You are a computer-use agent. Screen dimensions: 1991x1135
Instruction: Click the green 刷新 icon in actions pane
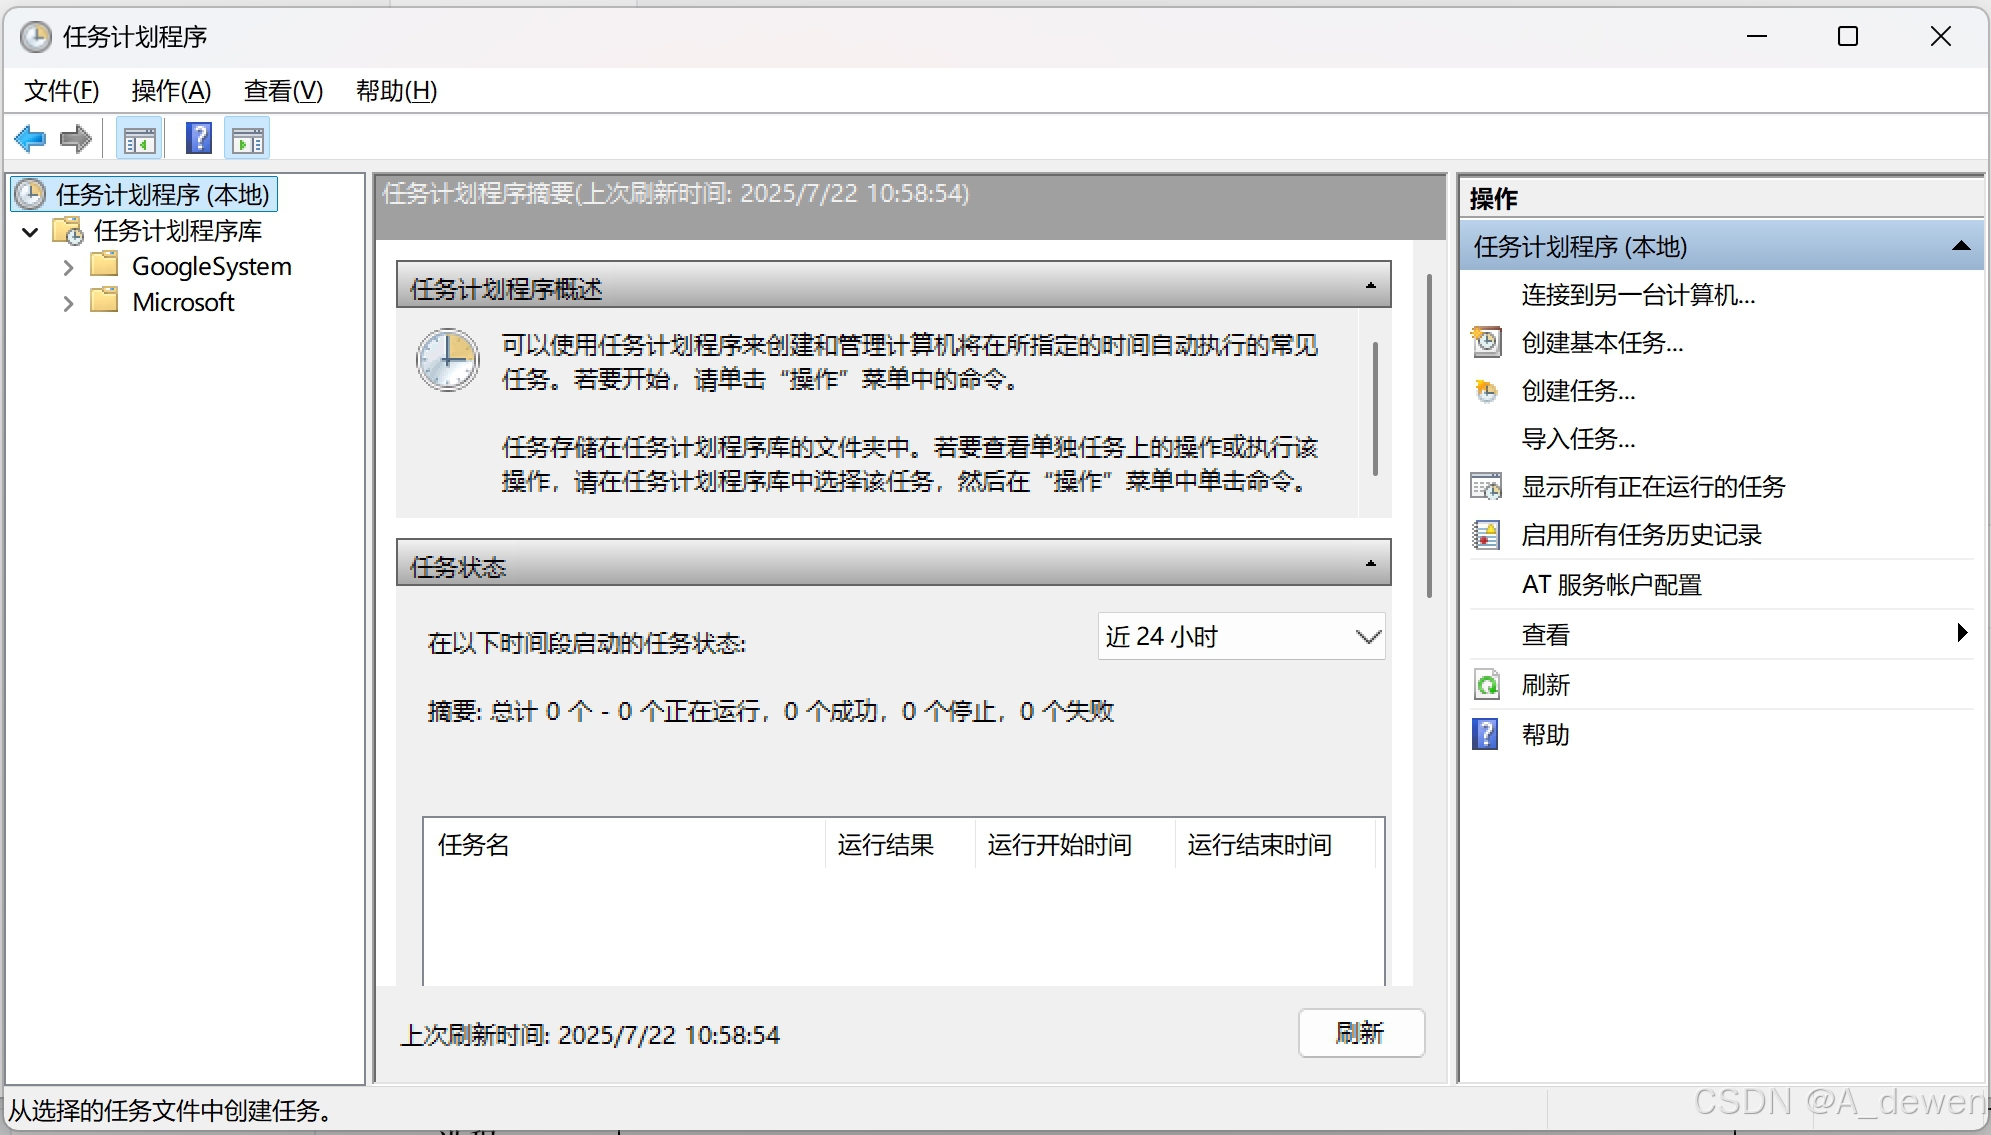pyautogui.click(x=1487, y=685)
